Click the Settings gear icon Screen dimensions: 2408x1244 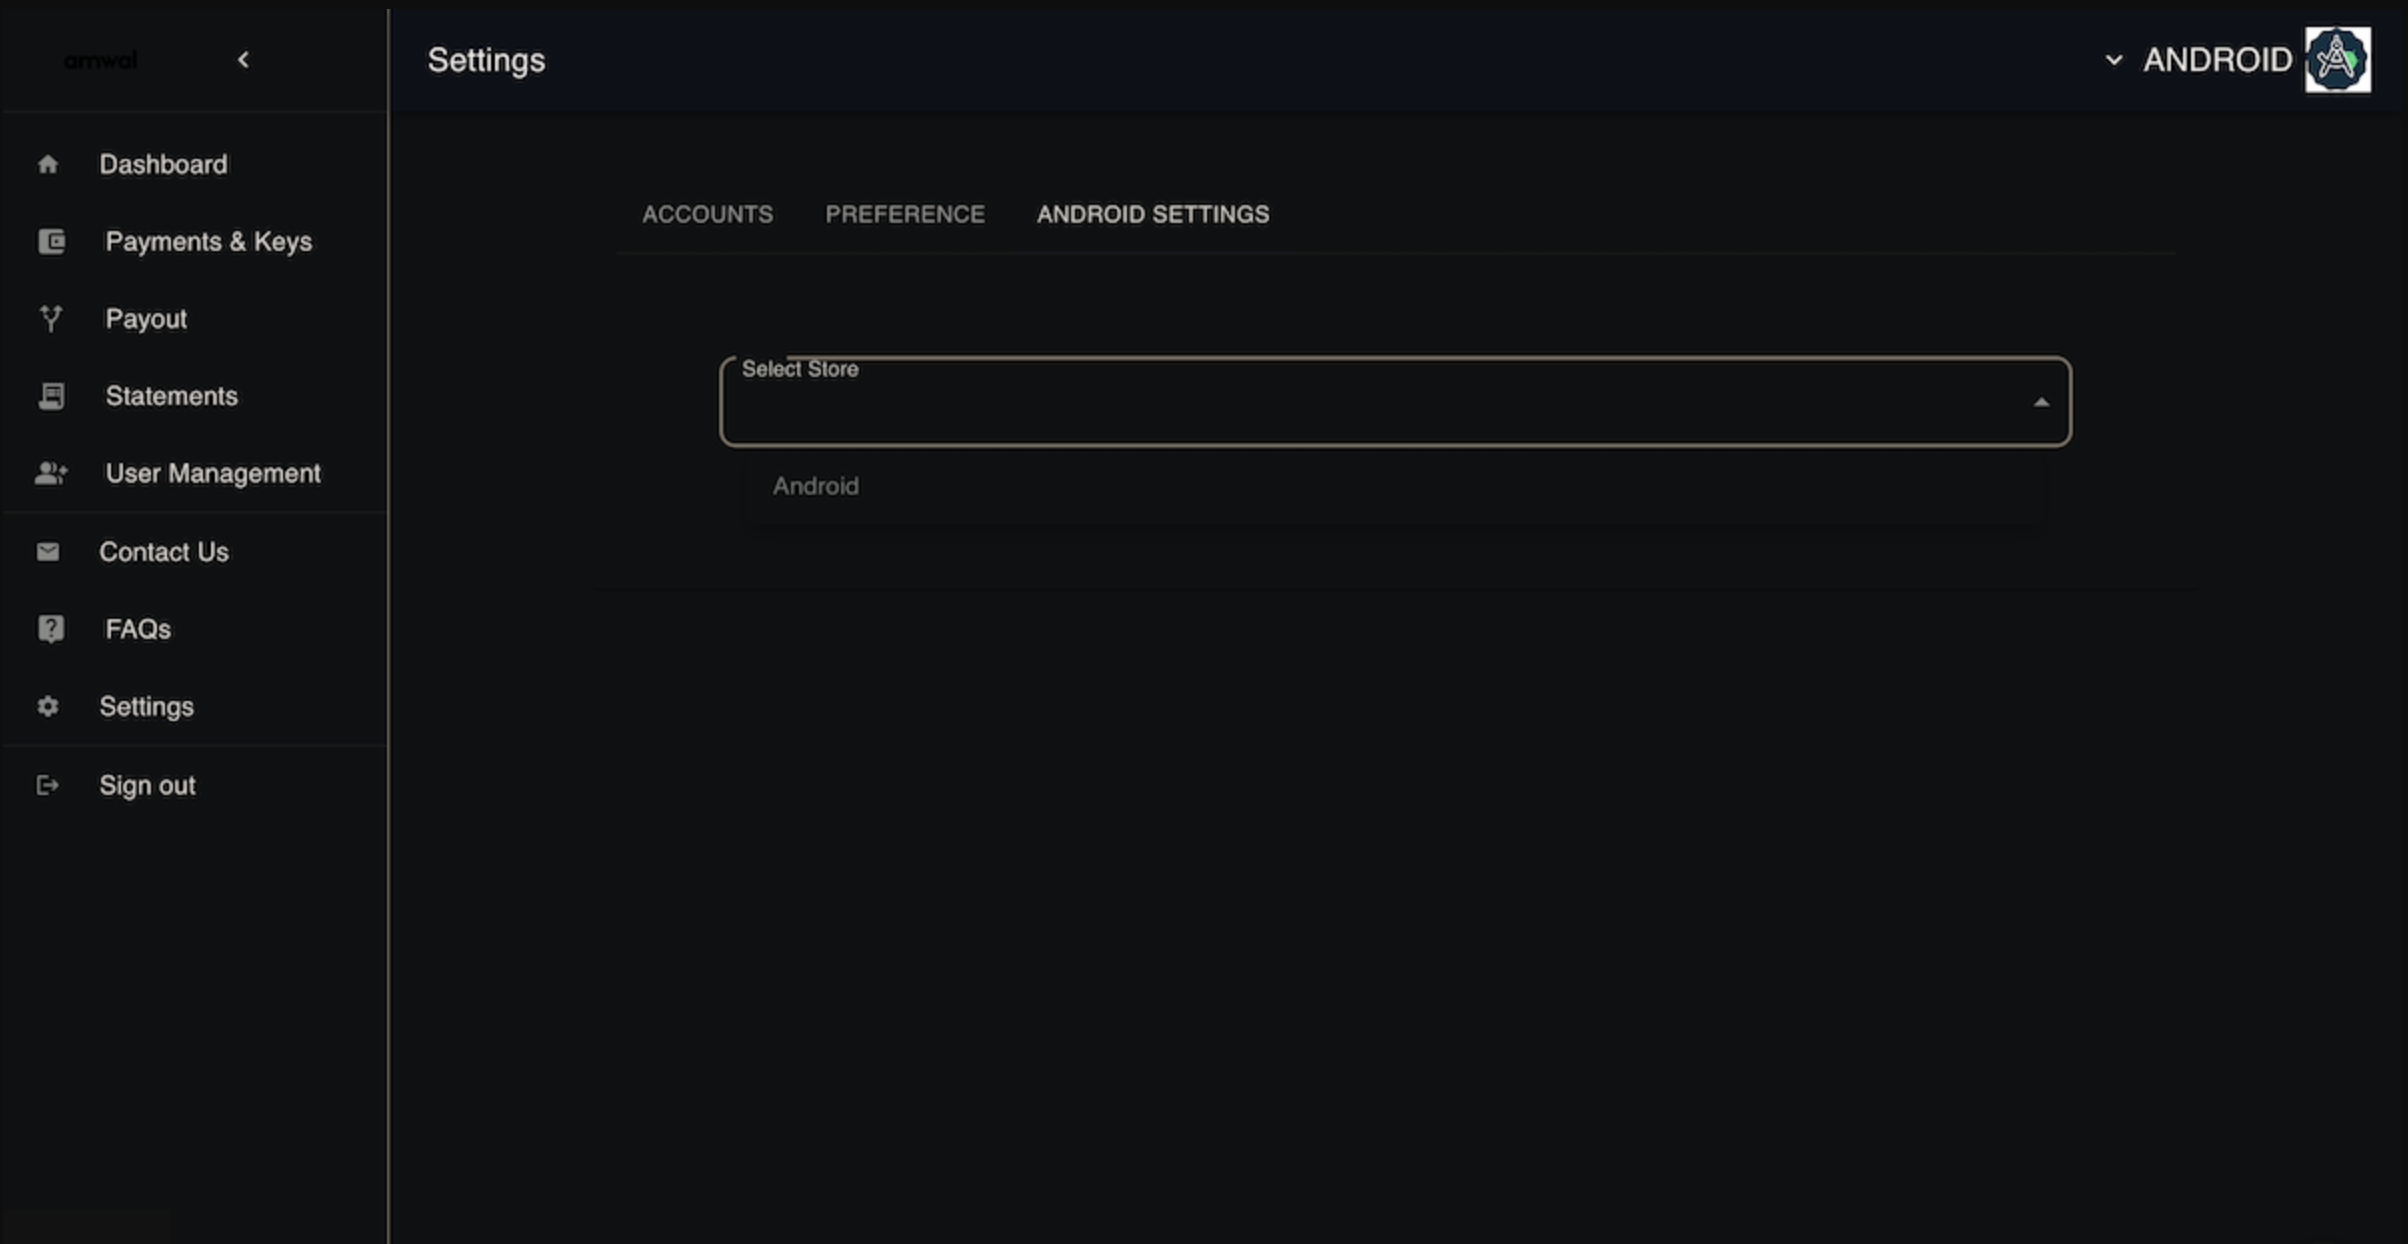(x=47, y=707)
